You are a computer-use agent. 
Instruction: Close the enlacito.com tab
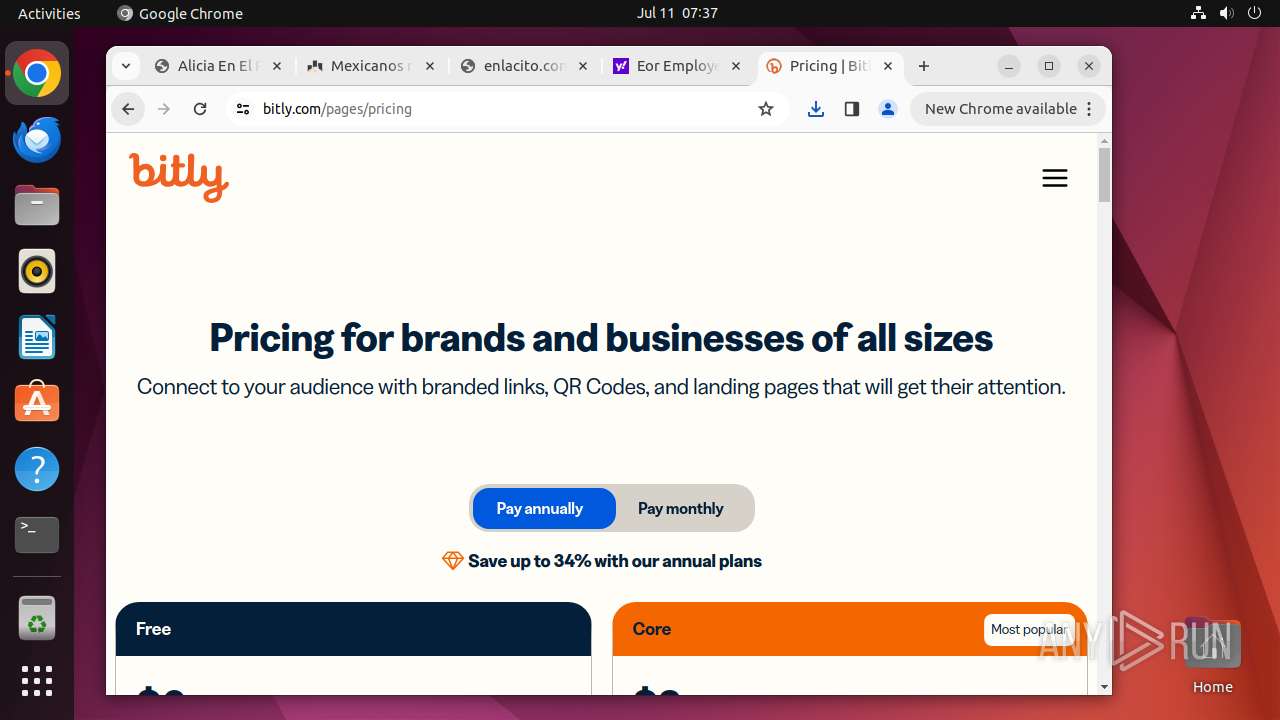click(583, 66)
